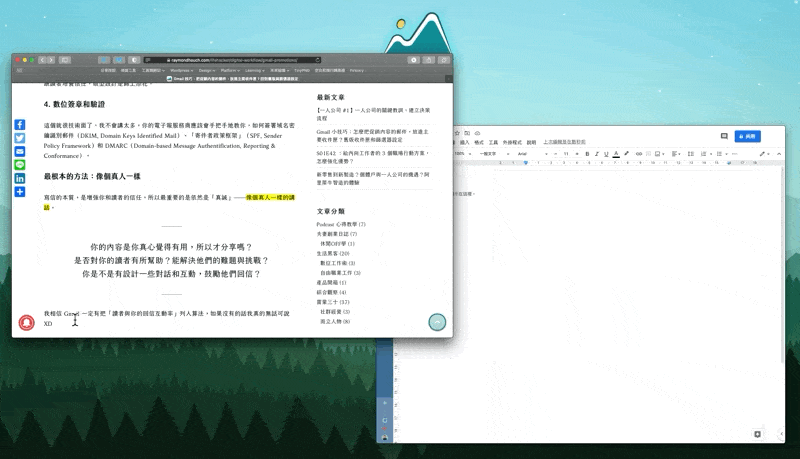Viewport: 800px width, 459px height.
Task: Toggle underline formatting in Docs toolbar
Action: point(606,154)
